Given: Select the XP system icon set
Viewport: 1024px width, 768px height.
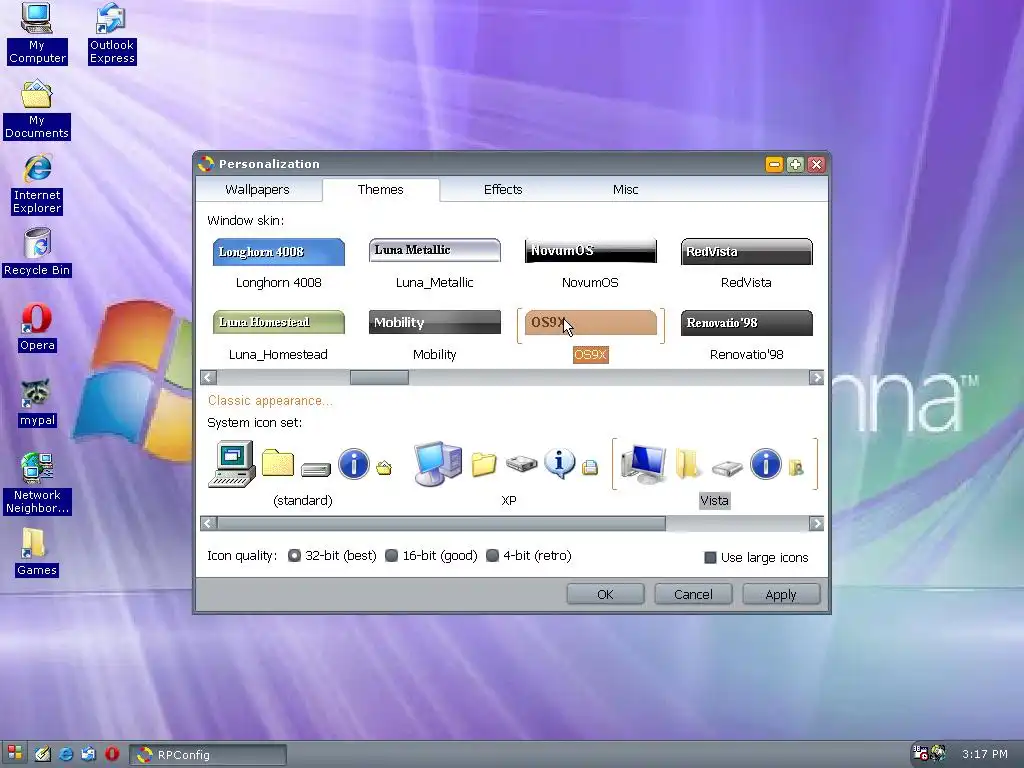Looking at the screenshot, I should 508,473.
